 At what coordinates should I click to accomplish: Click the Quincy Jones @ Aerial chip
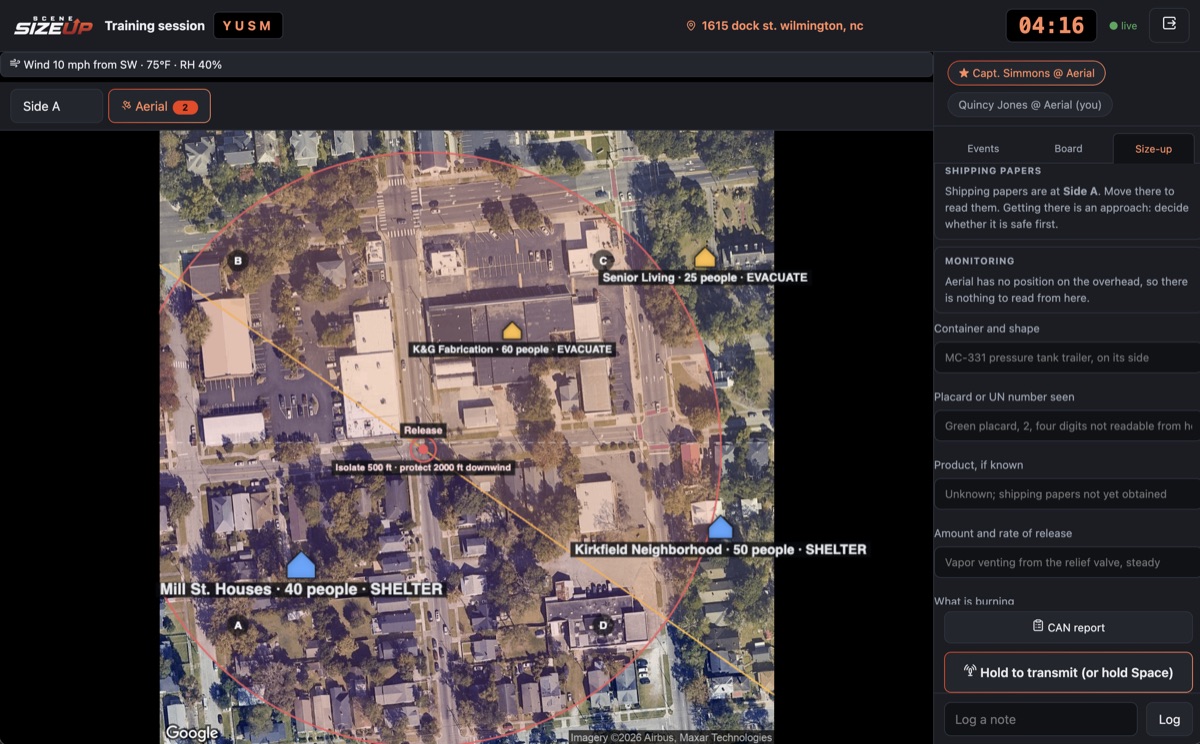coord(1029,104)
